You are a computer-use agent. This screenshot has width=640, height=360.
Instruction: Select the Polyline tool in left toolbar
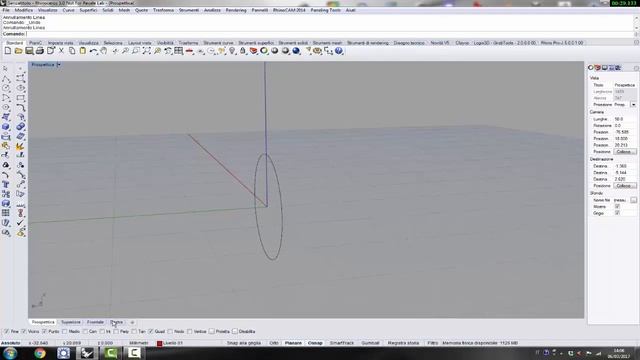point(6,78)
